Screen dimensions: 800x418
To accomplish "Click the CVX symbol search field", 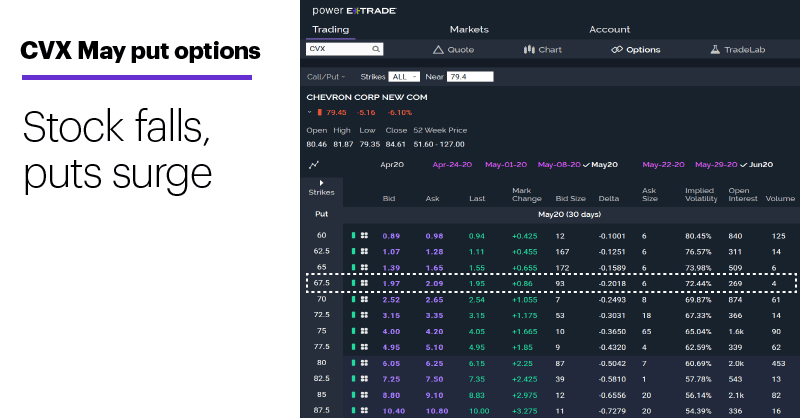I will pyautogui.click(x=344, y=49).
